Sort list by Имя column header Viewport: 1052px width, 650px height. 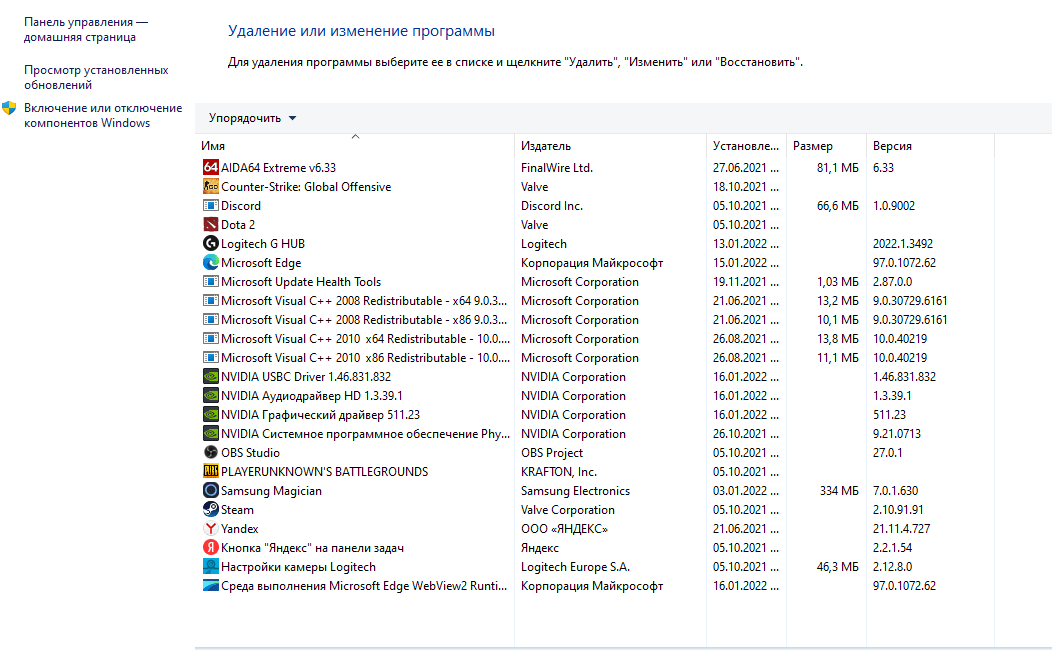[355, 146]
